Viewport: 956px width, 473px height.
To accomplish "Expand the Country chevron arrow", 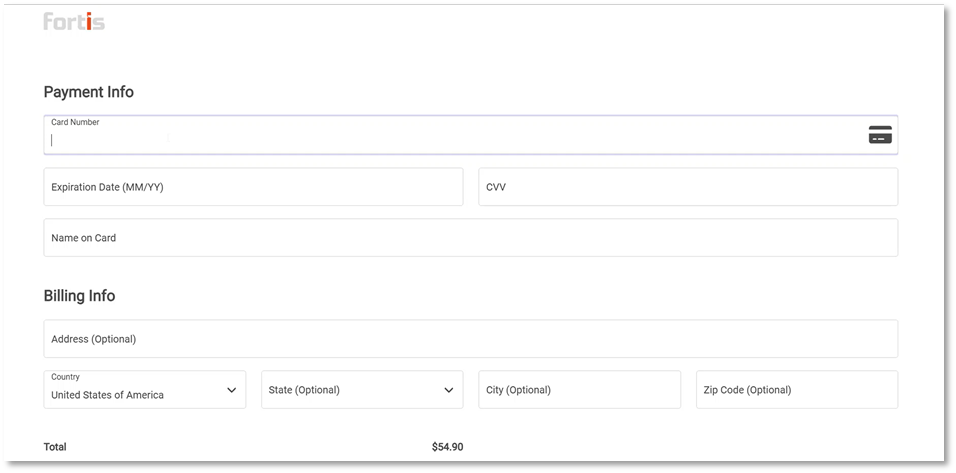I will 232,390.
